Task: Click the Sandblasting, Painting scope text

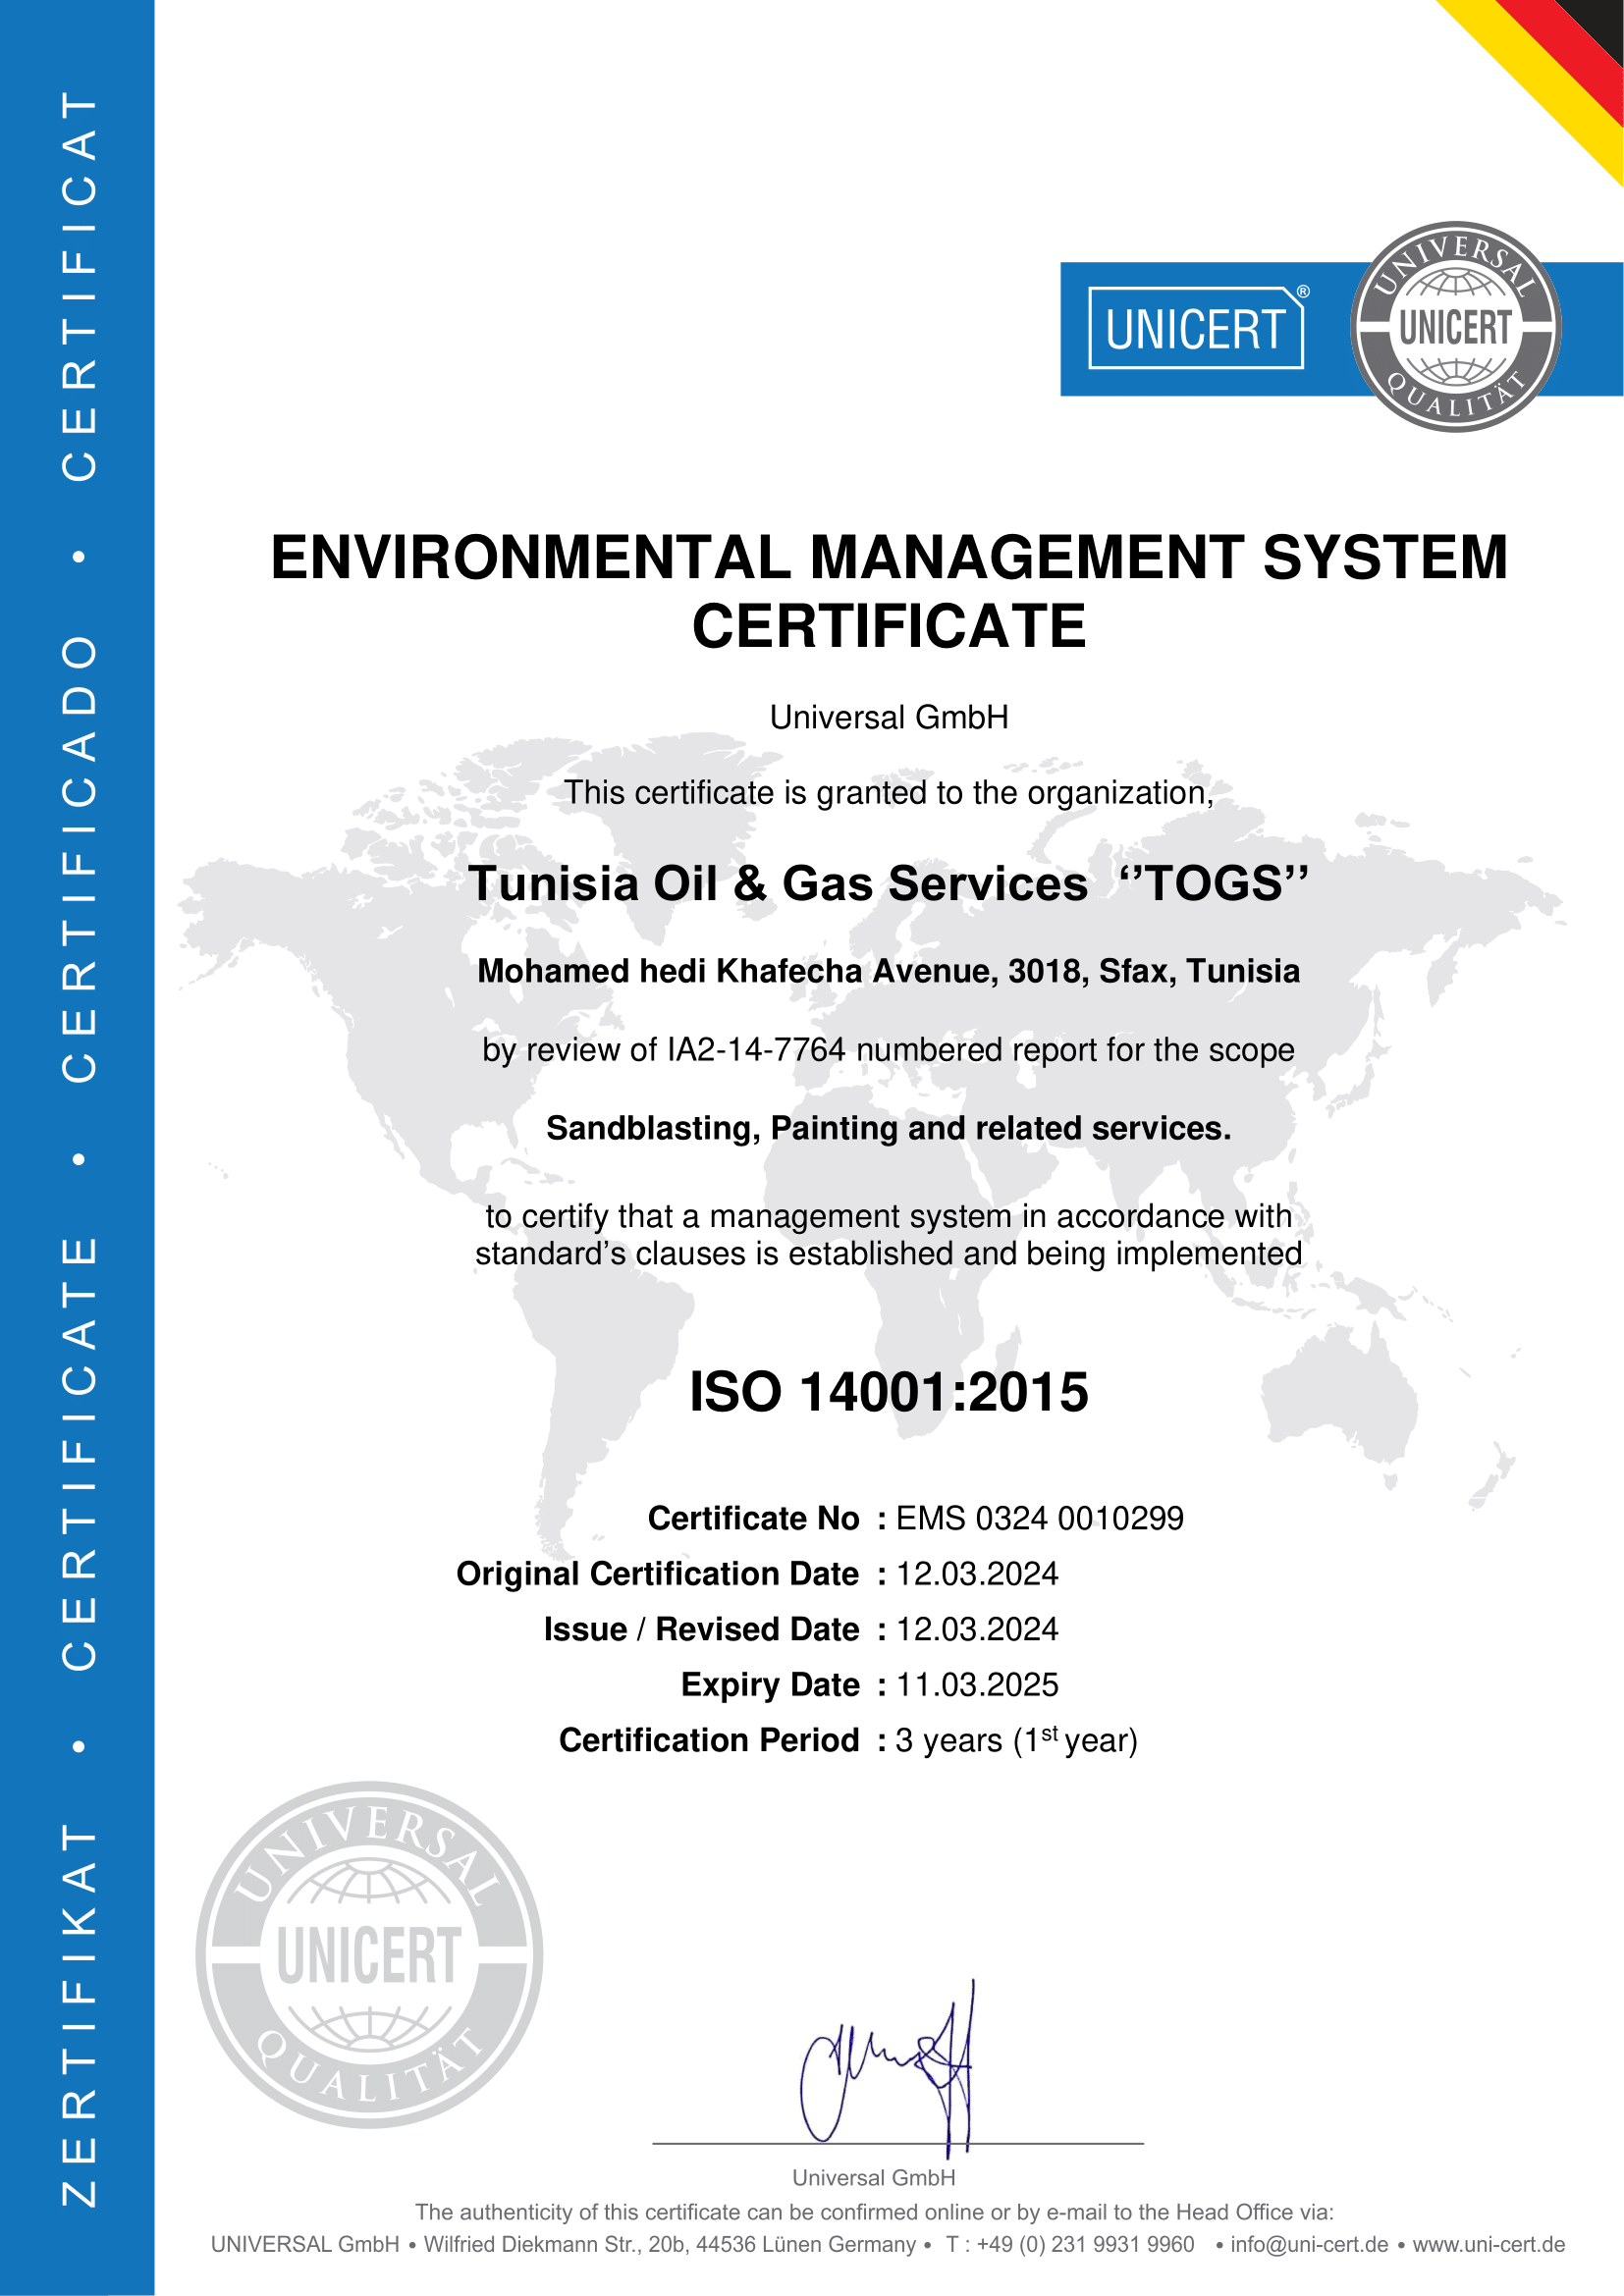Action: point(888,1128)
